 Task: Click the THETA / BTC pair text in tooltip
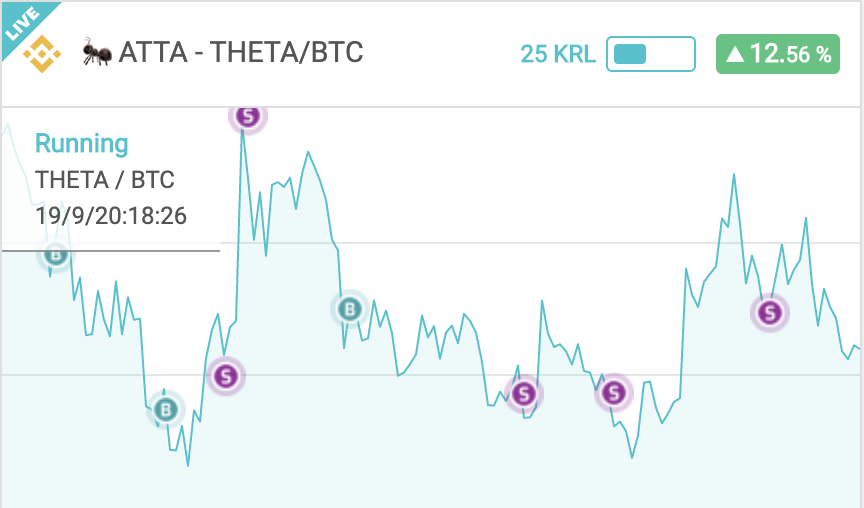[x=105, y=180]
